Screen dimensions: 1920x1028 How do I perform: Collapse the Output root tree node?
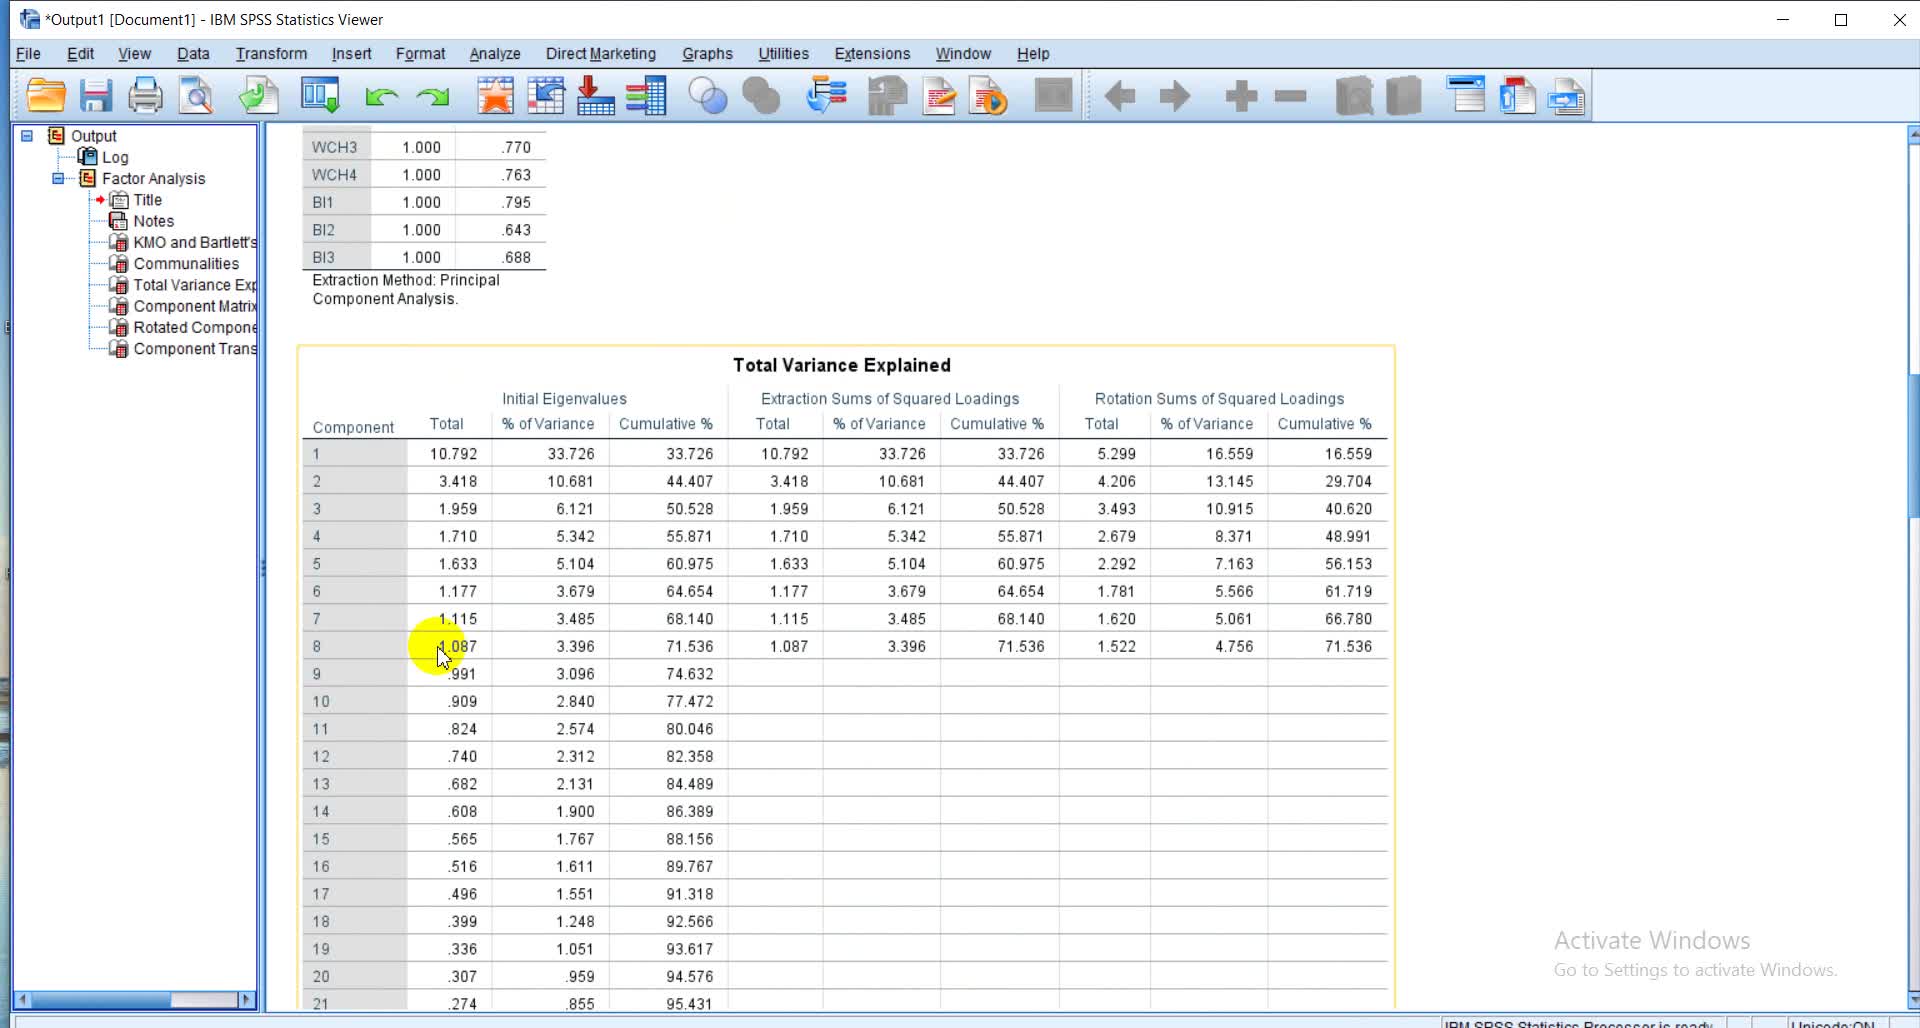[x=27, y=136]
